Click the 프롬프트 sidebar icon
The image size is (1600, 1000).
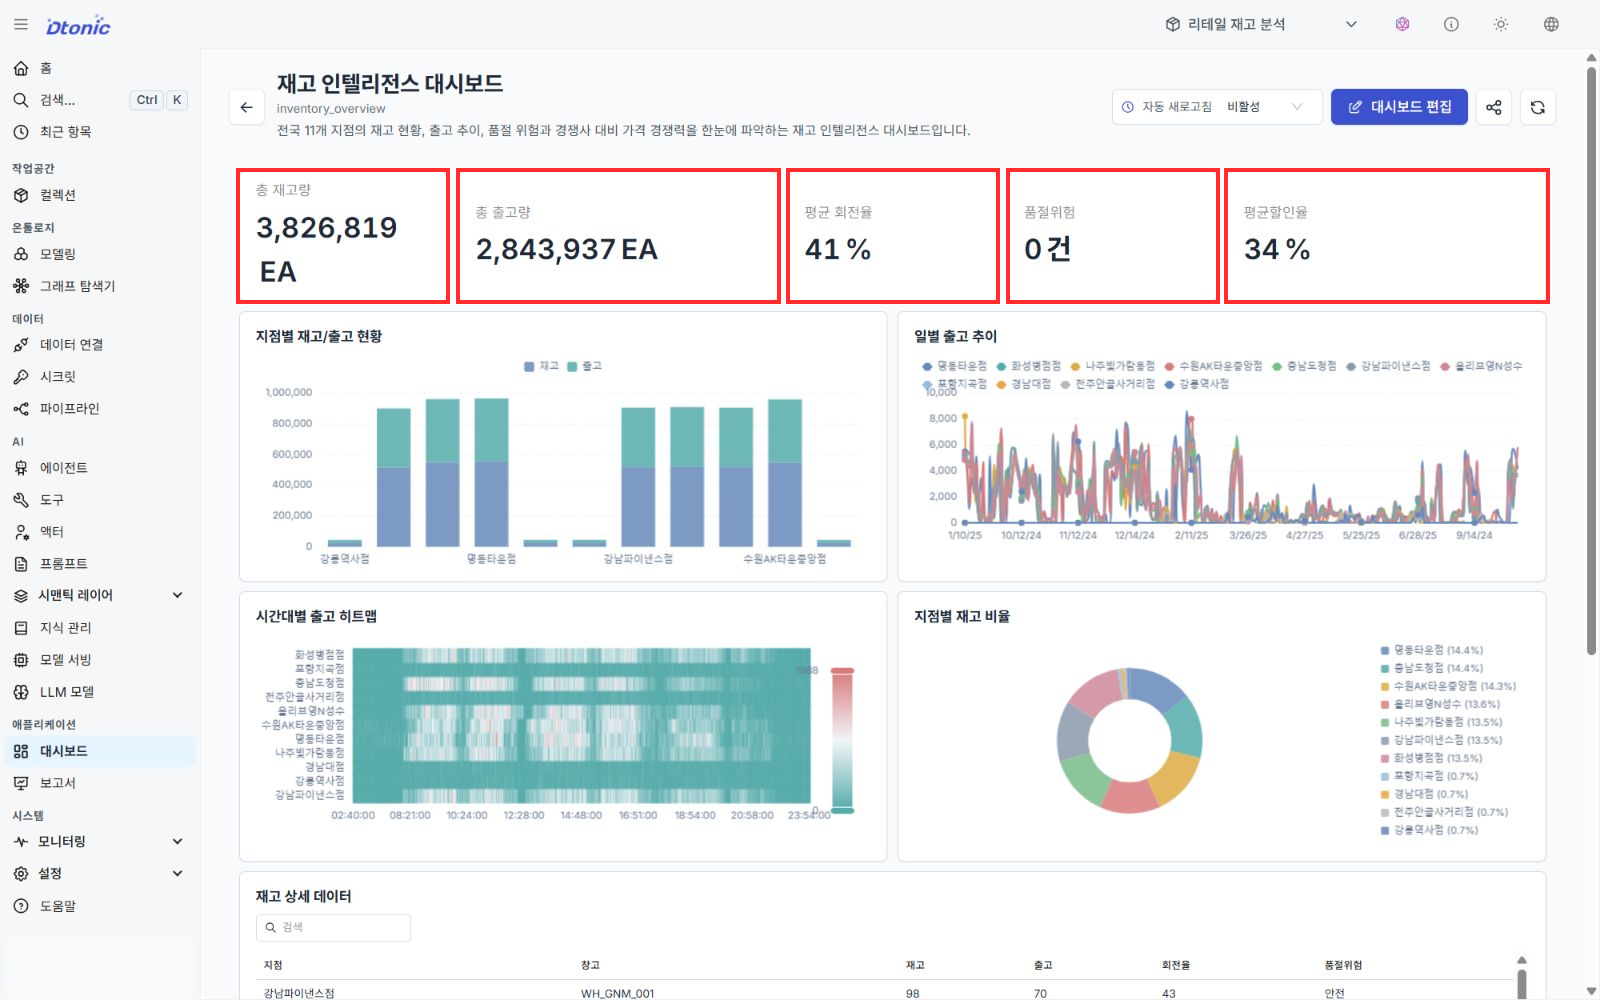(21, 564)
